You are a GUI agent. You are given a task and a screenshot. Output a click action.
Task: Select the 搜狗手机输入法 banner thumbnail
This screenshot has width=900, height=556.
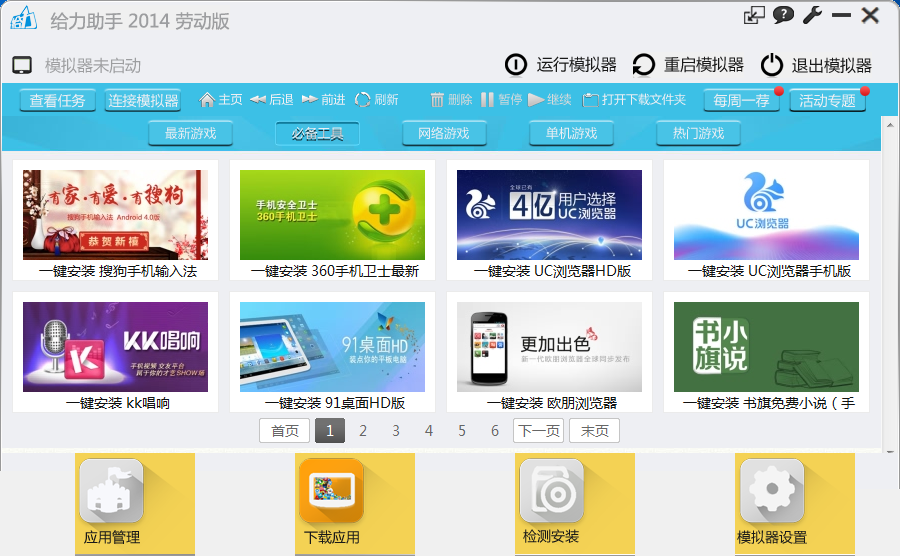point(115,215)
